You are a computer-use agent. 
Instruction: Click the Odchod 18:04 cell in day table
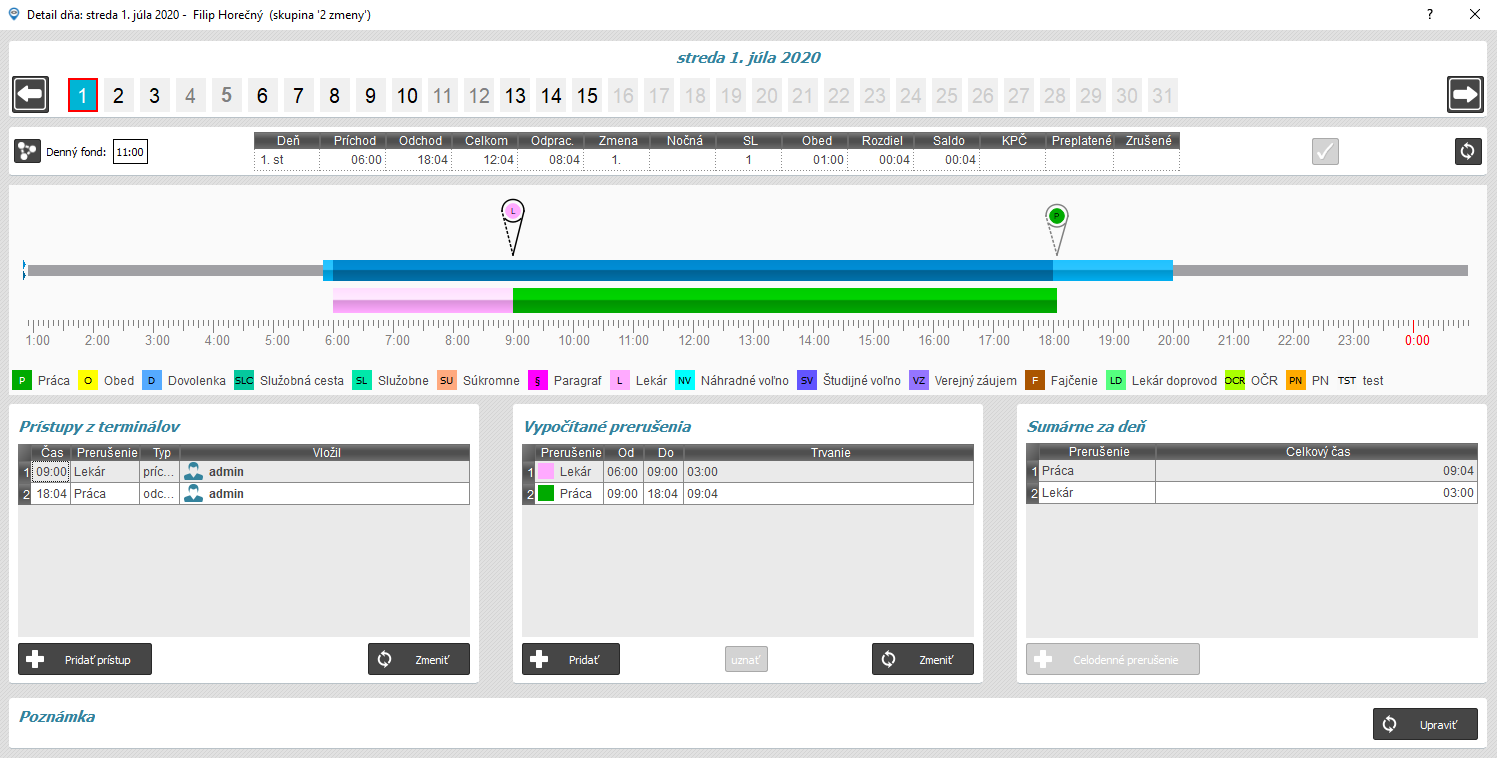click(419, 160)
